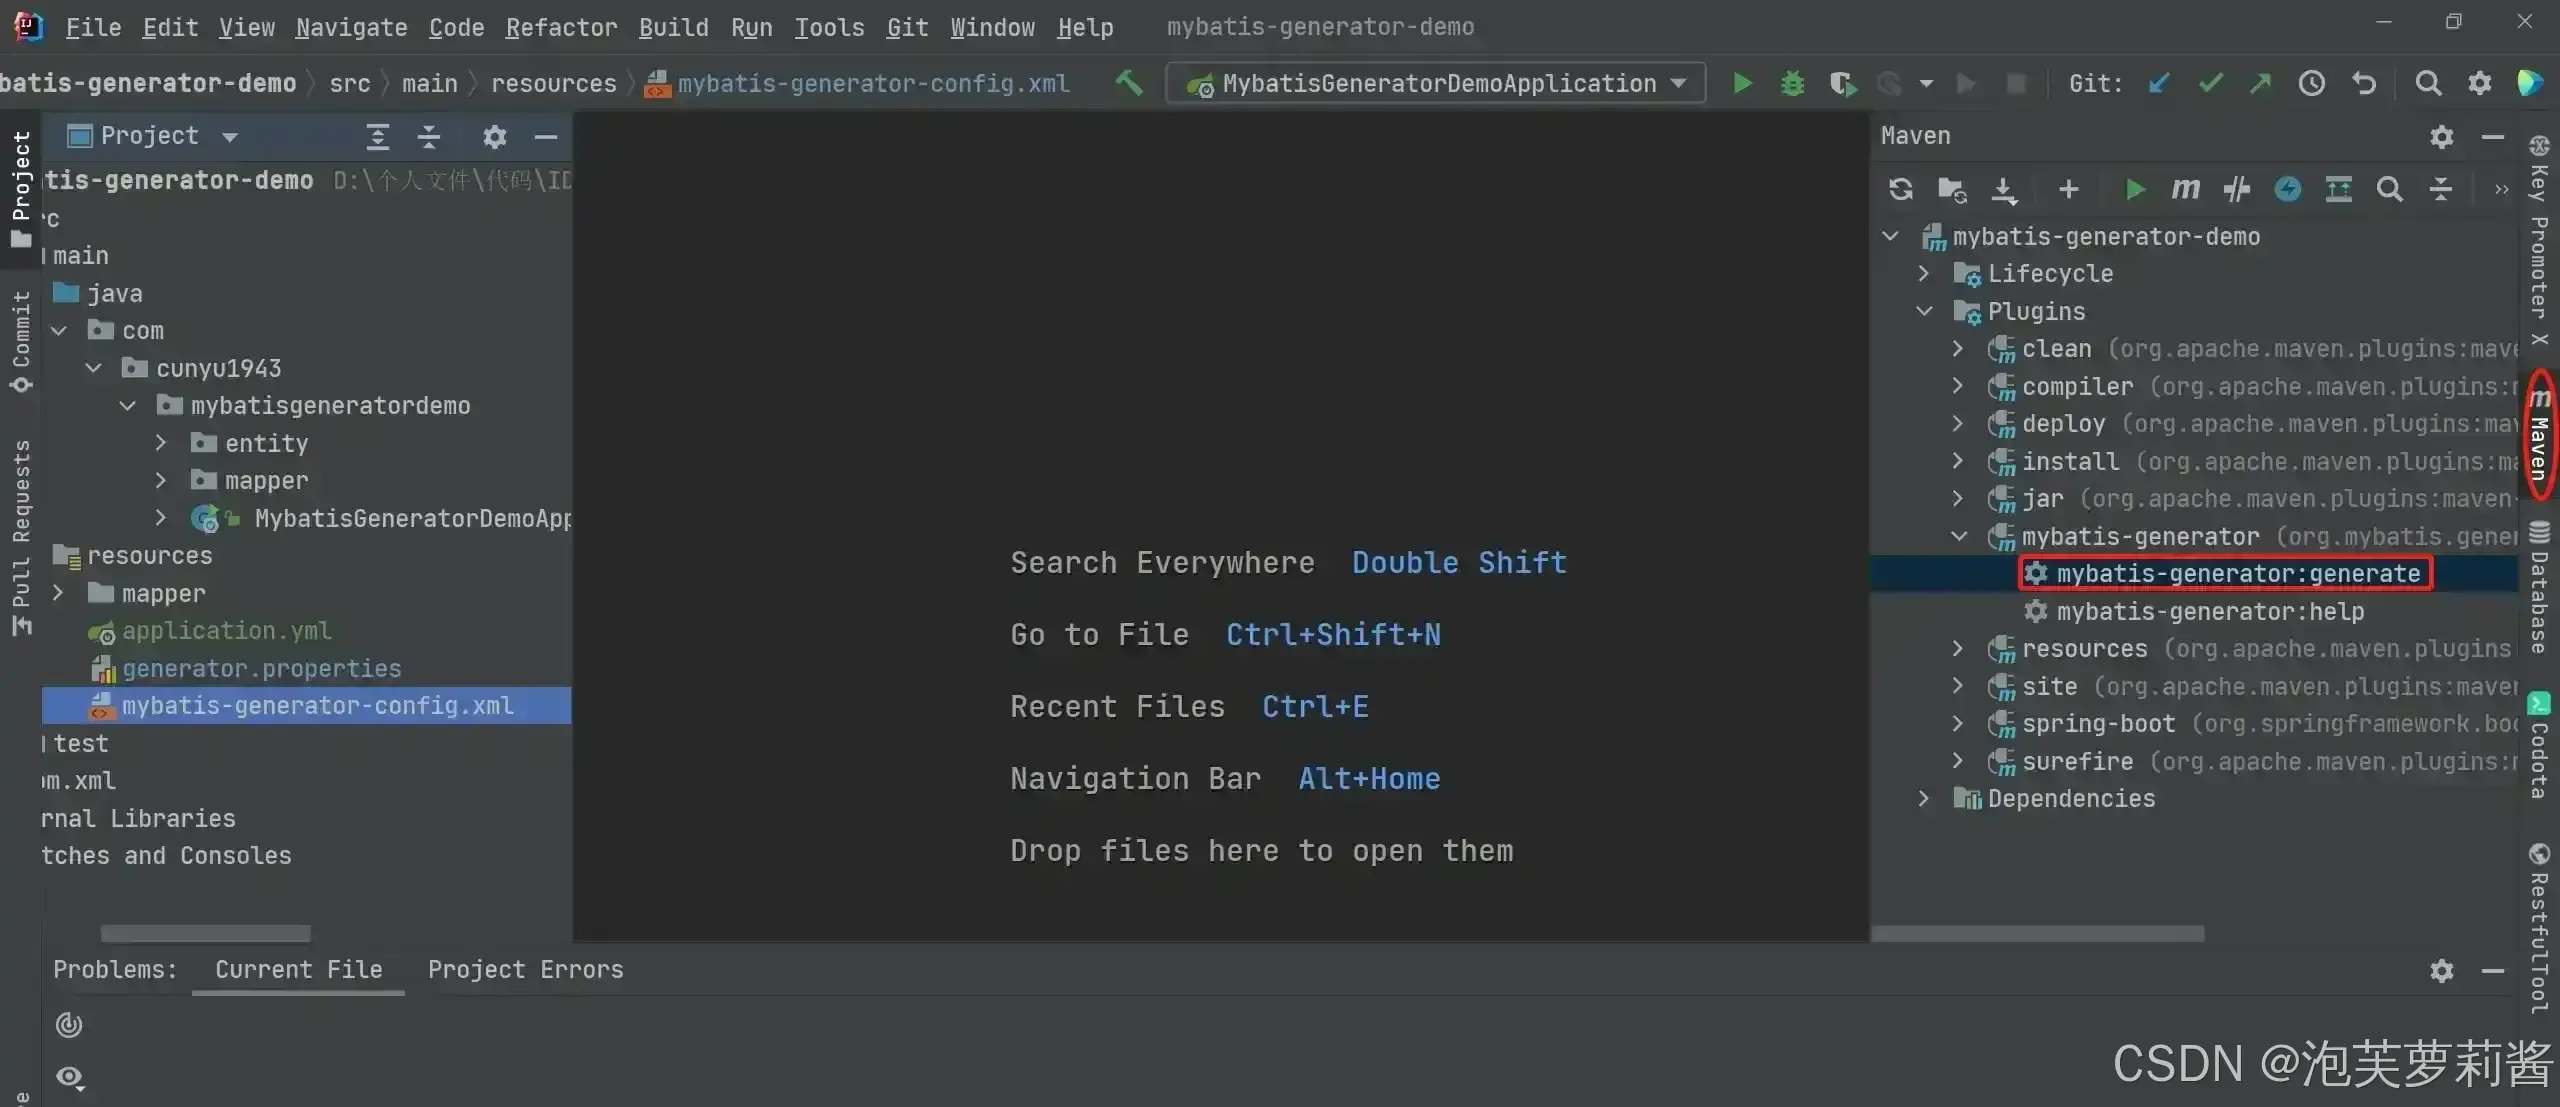
Task: Click the Maven panel horizontal scrollbar
Action: (x=2038, y=933)
